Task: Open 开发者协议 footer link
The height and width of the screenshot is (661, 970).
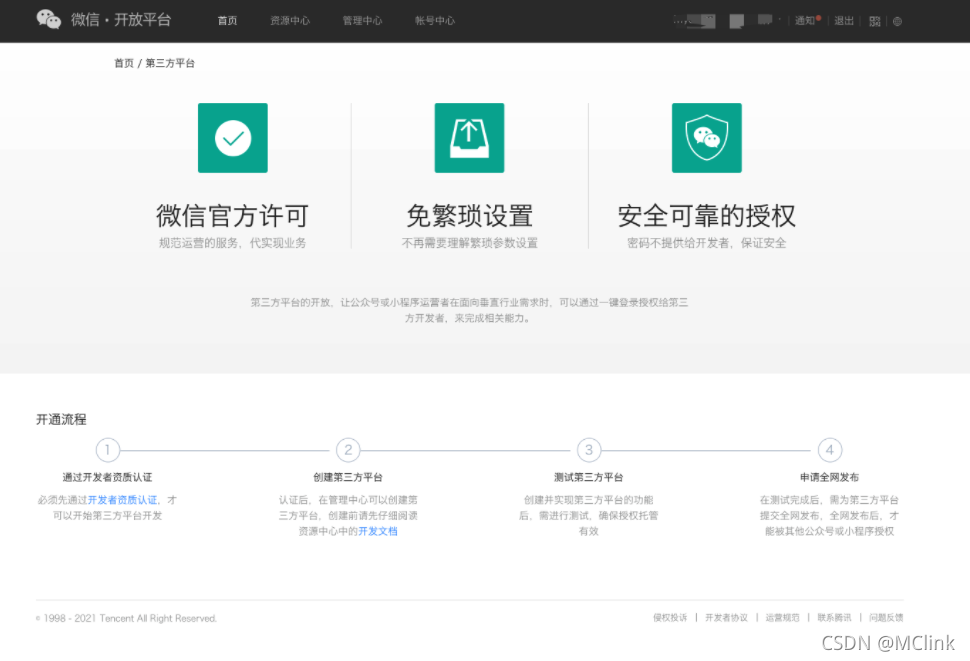Action: tap(726, 617)
